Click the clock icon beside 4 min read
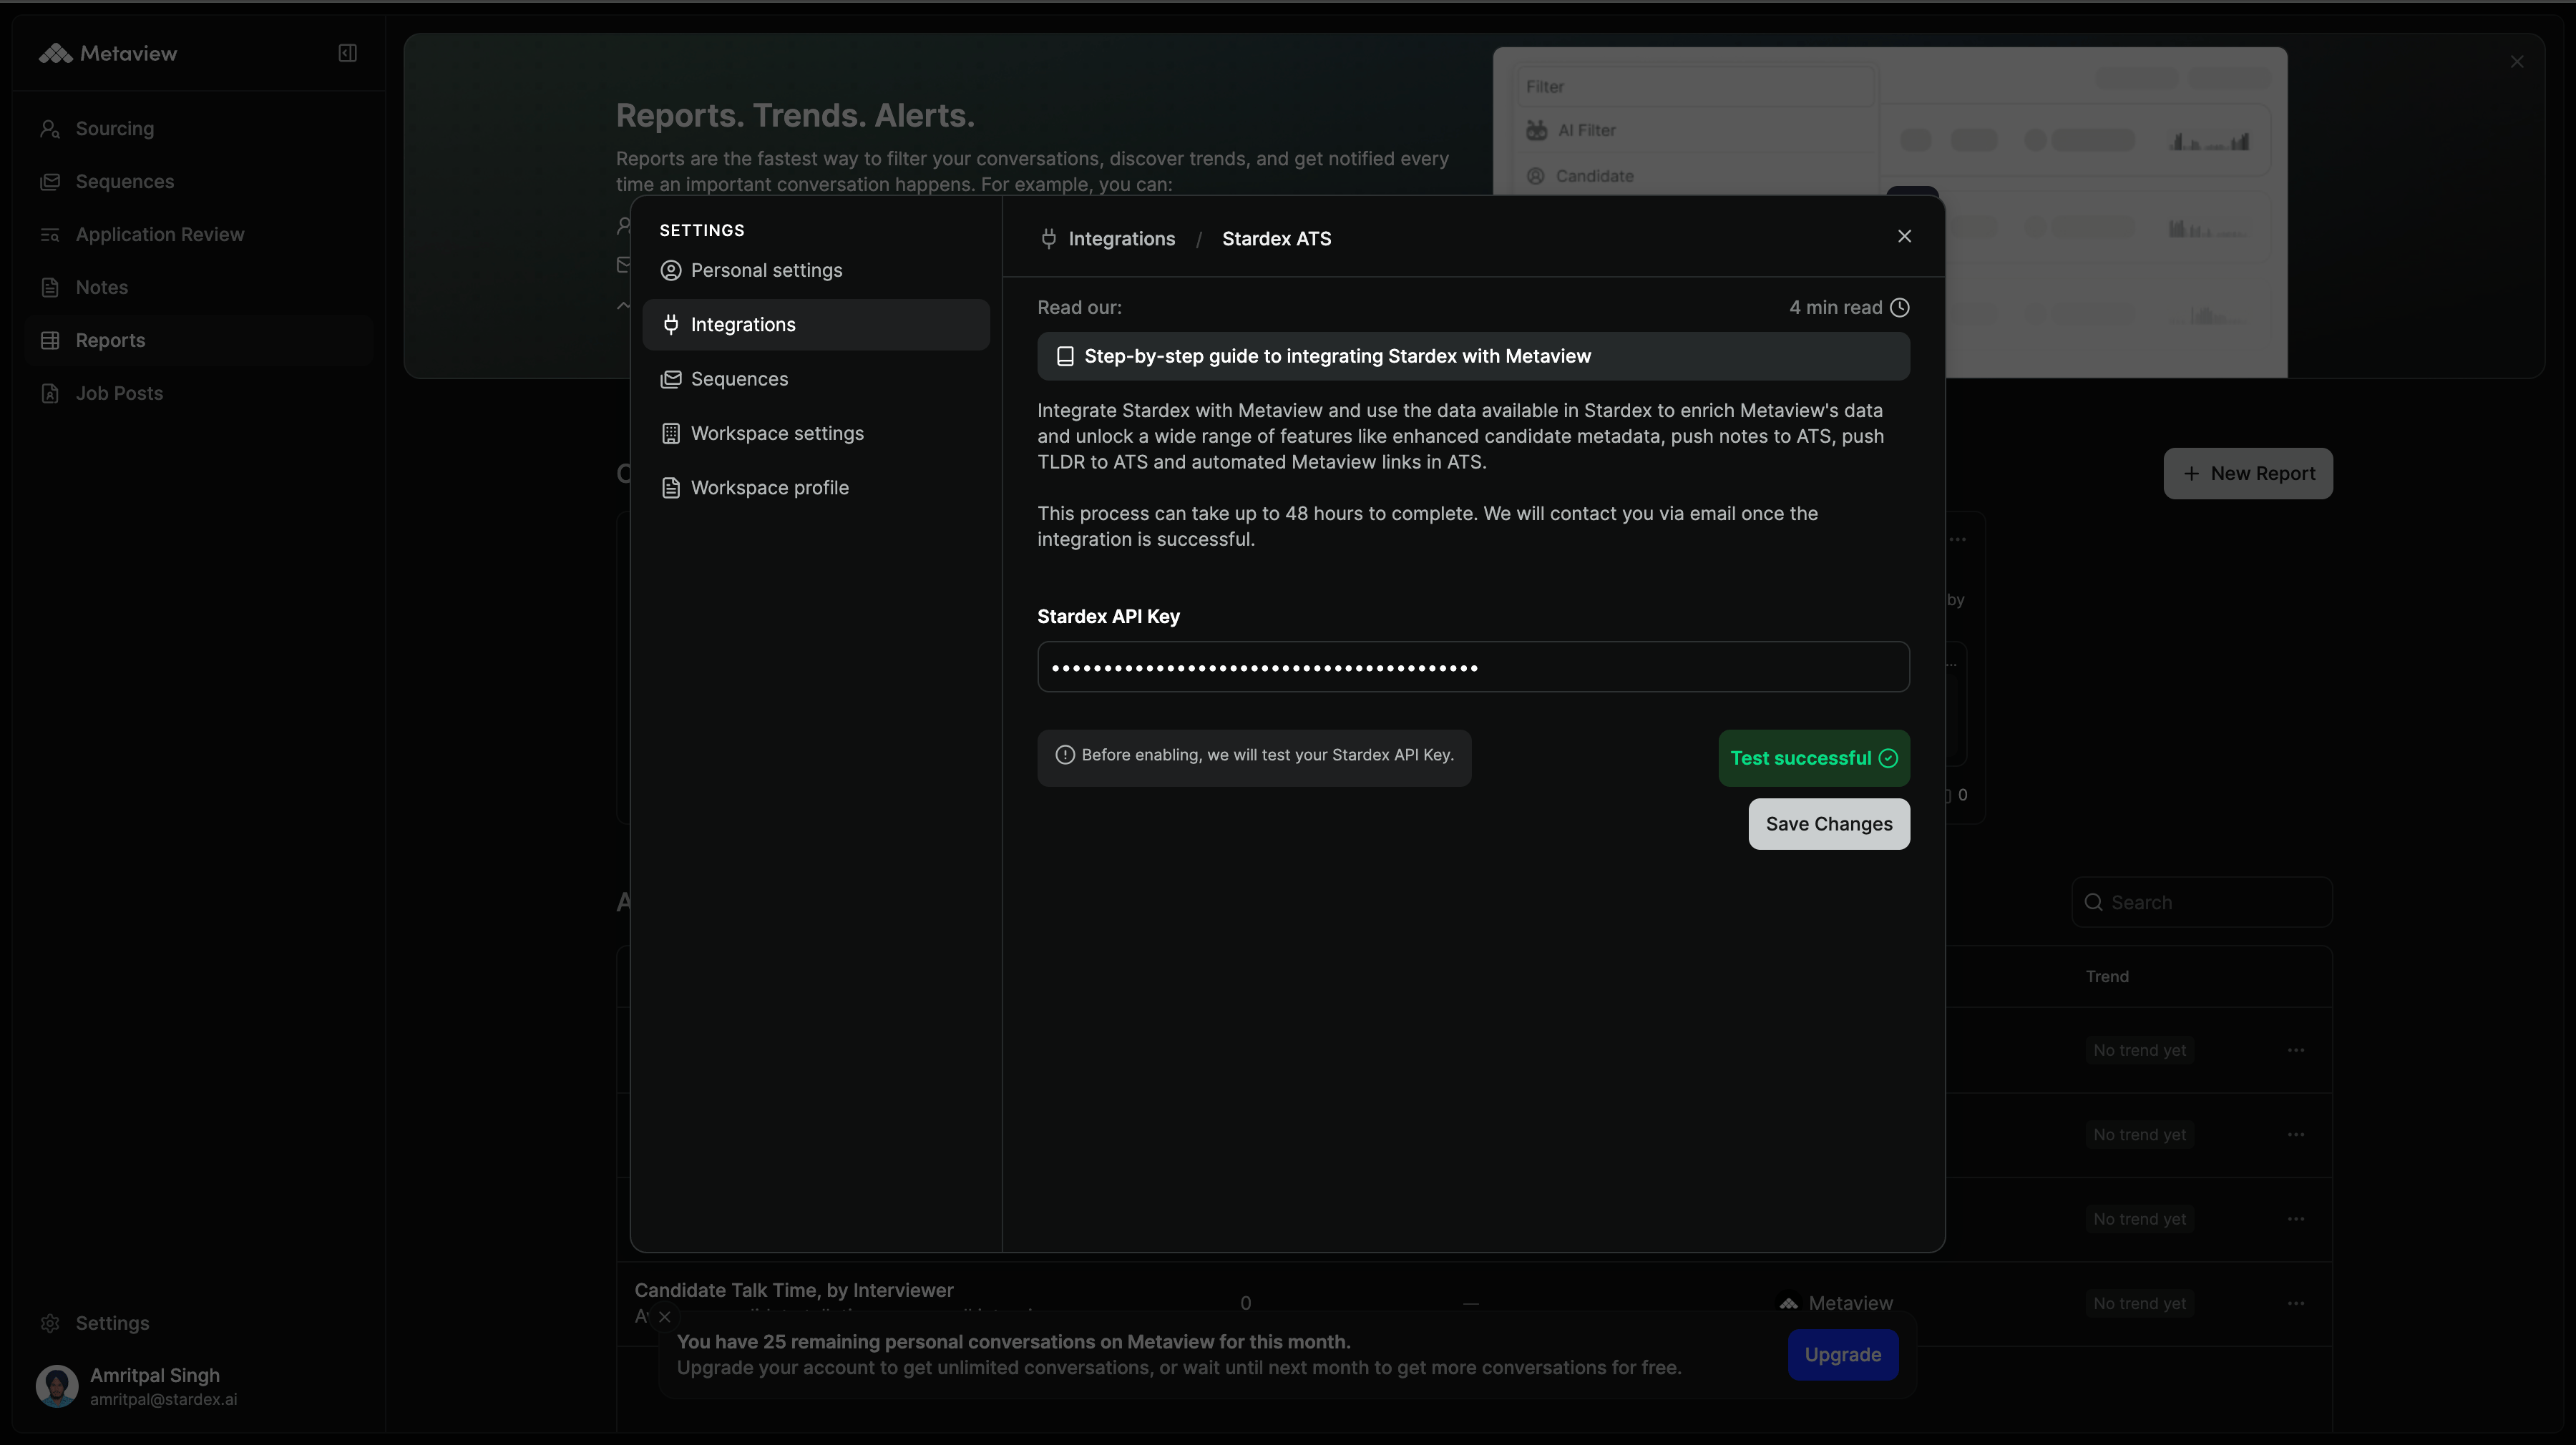 click(1899, 308)
